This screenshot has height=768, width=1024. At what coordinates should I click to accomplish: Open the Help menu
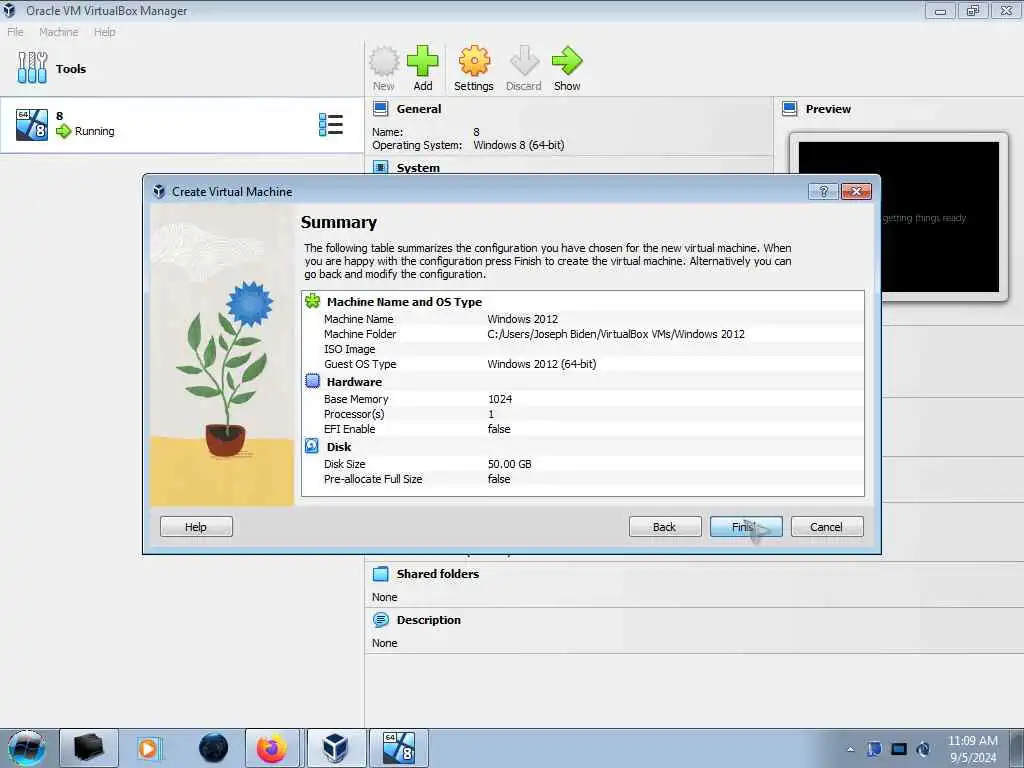tap(104, 31)
